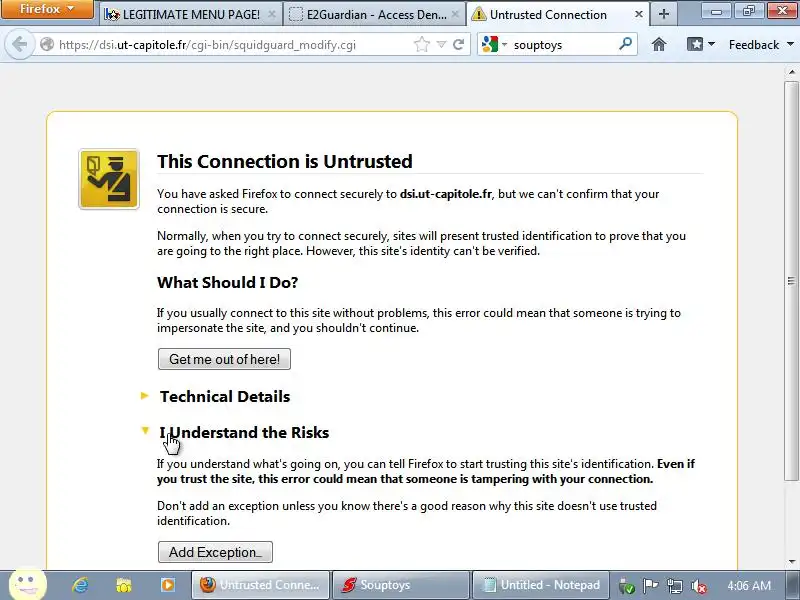Viewport: 800px width, 600px height.
Task: Select the Untrusted Connection taskbar item
Action: [x=260, y=585]
